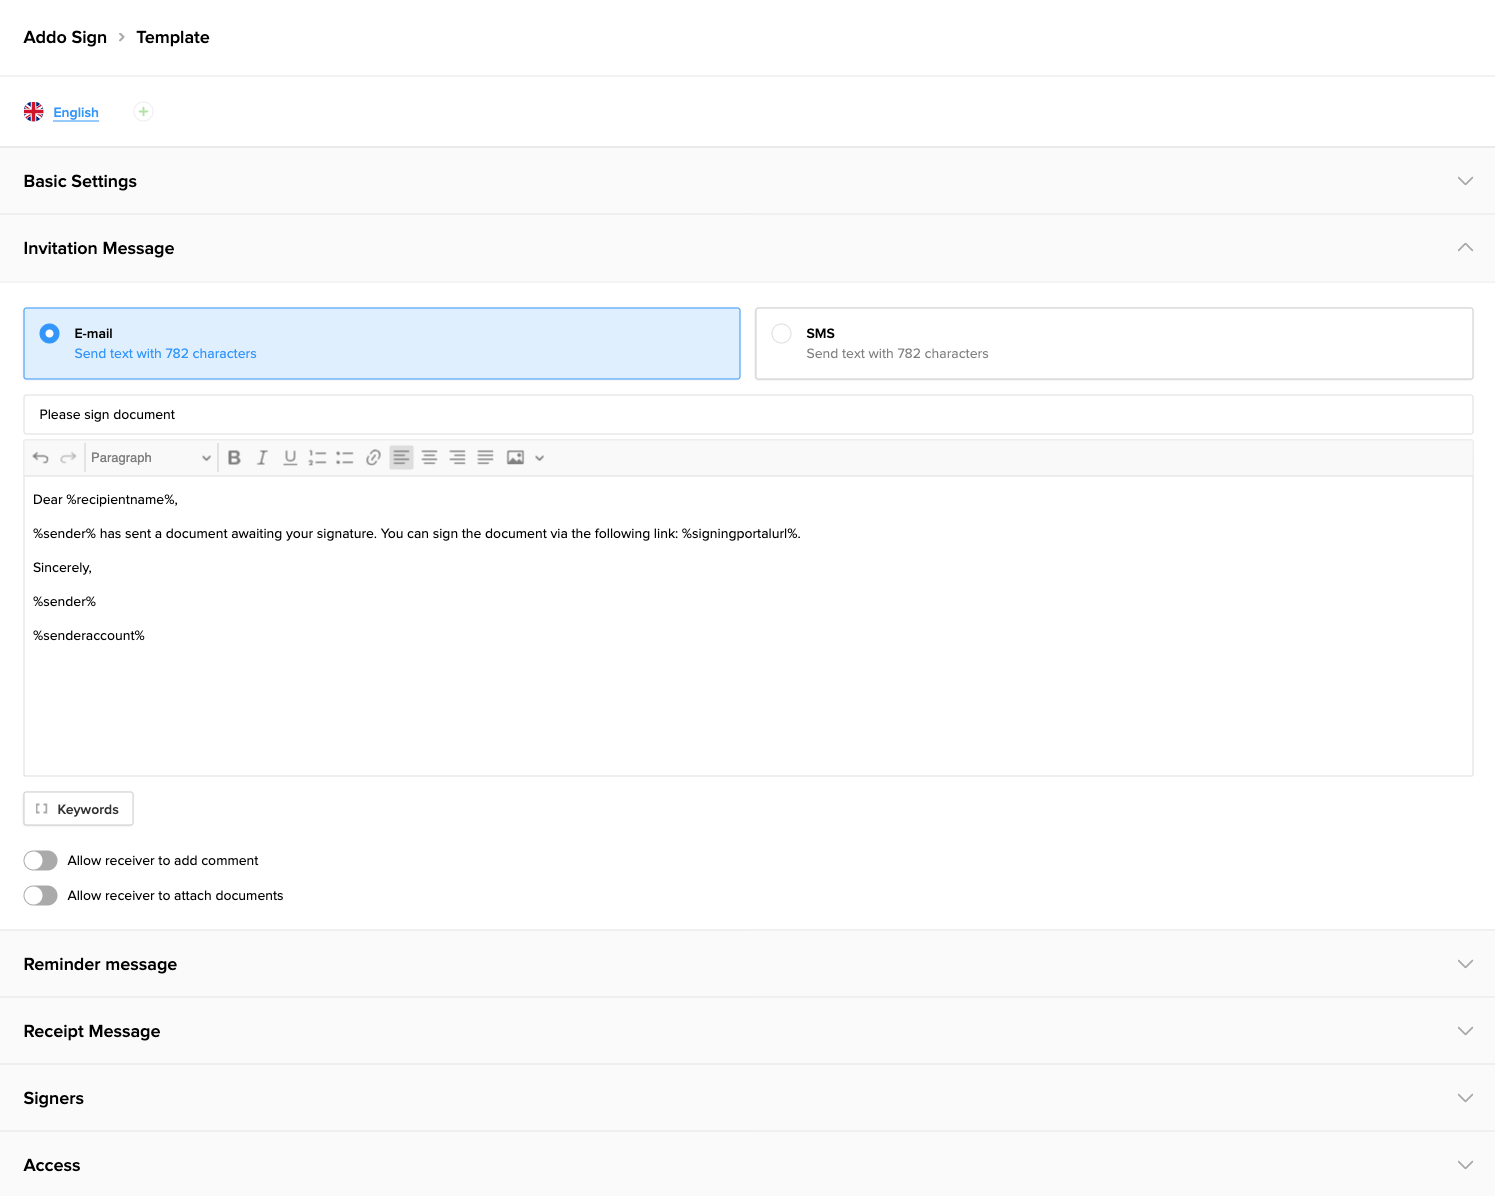Open the Paragraph style dropdown

pos(150,457)
